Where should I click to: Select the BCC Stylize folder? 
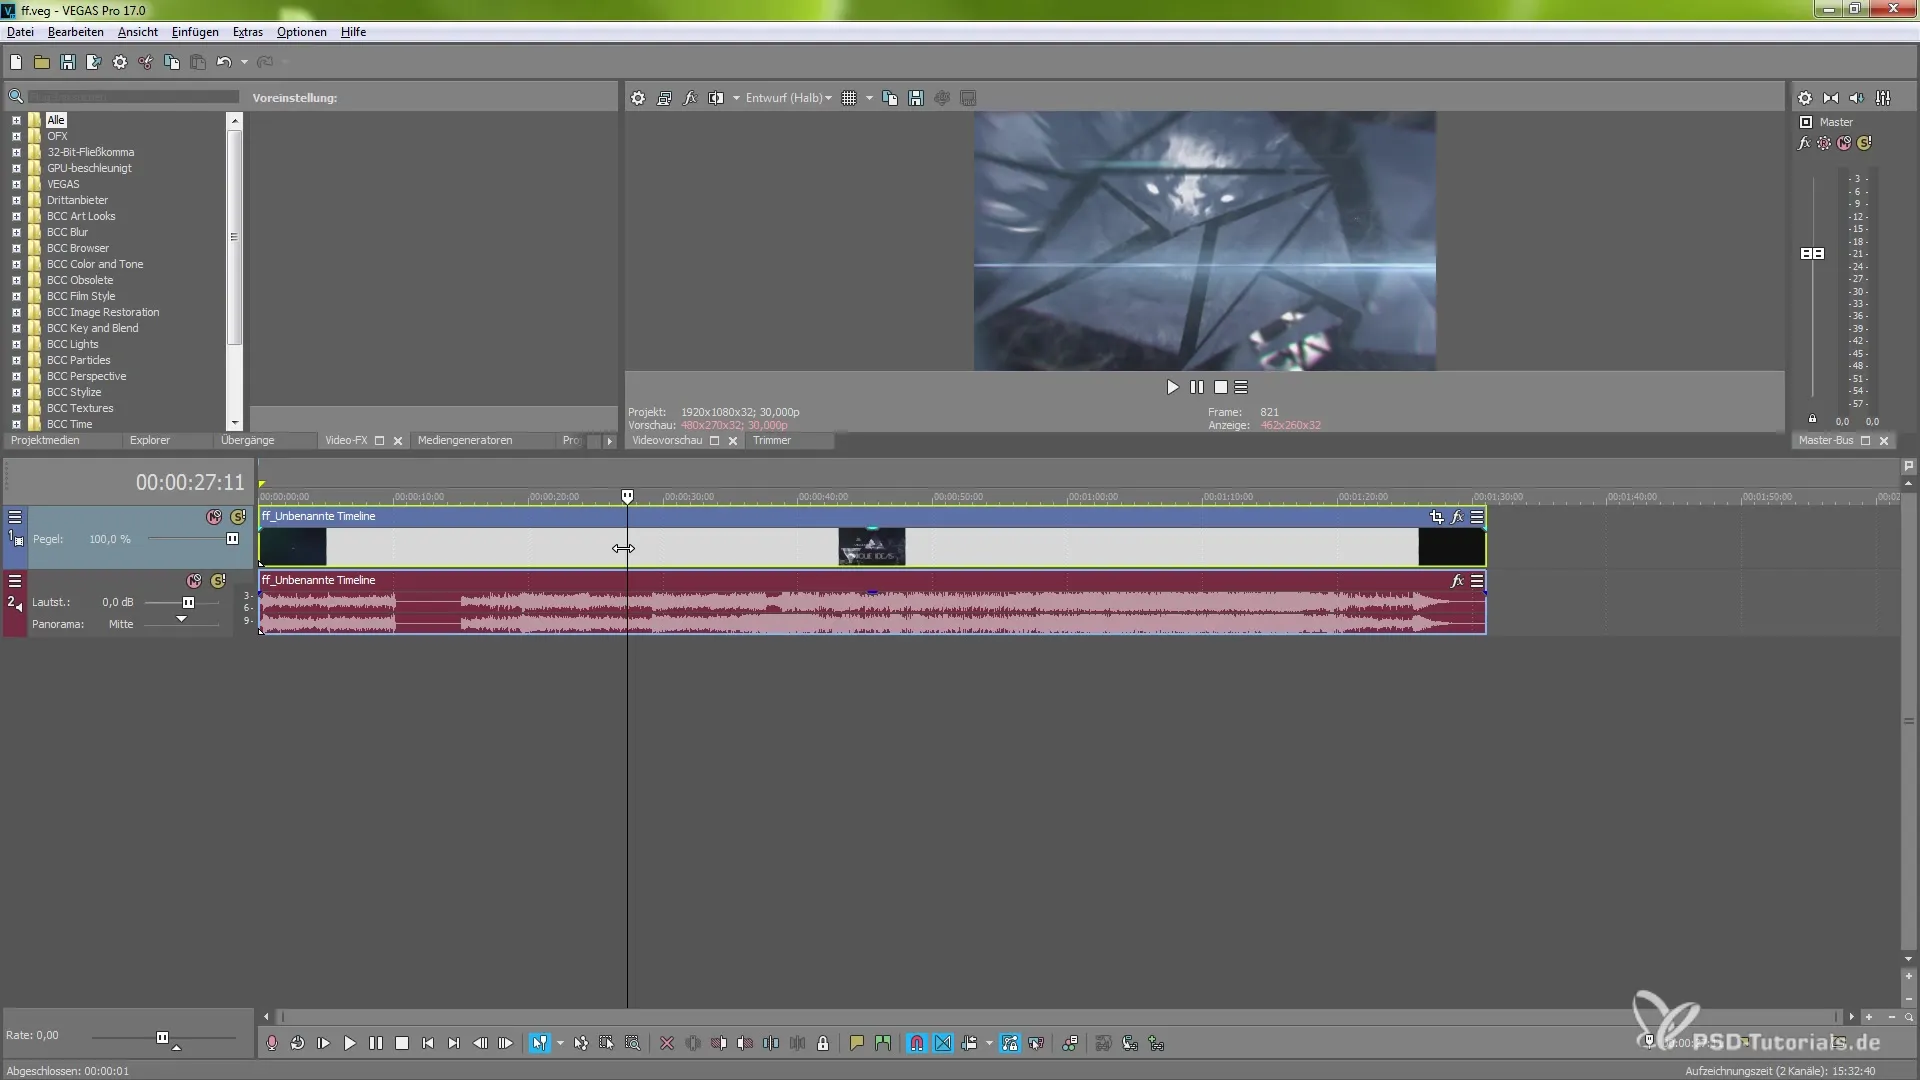click(x=74, y=392)
